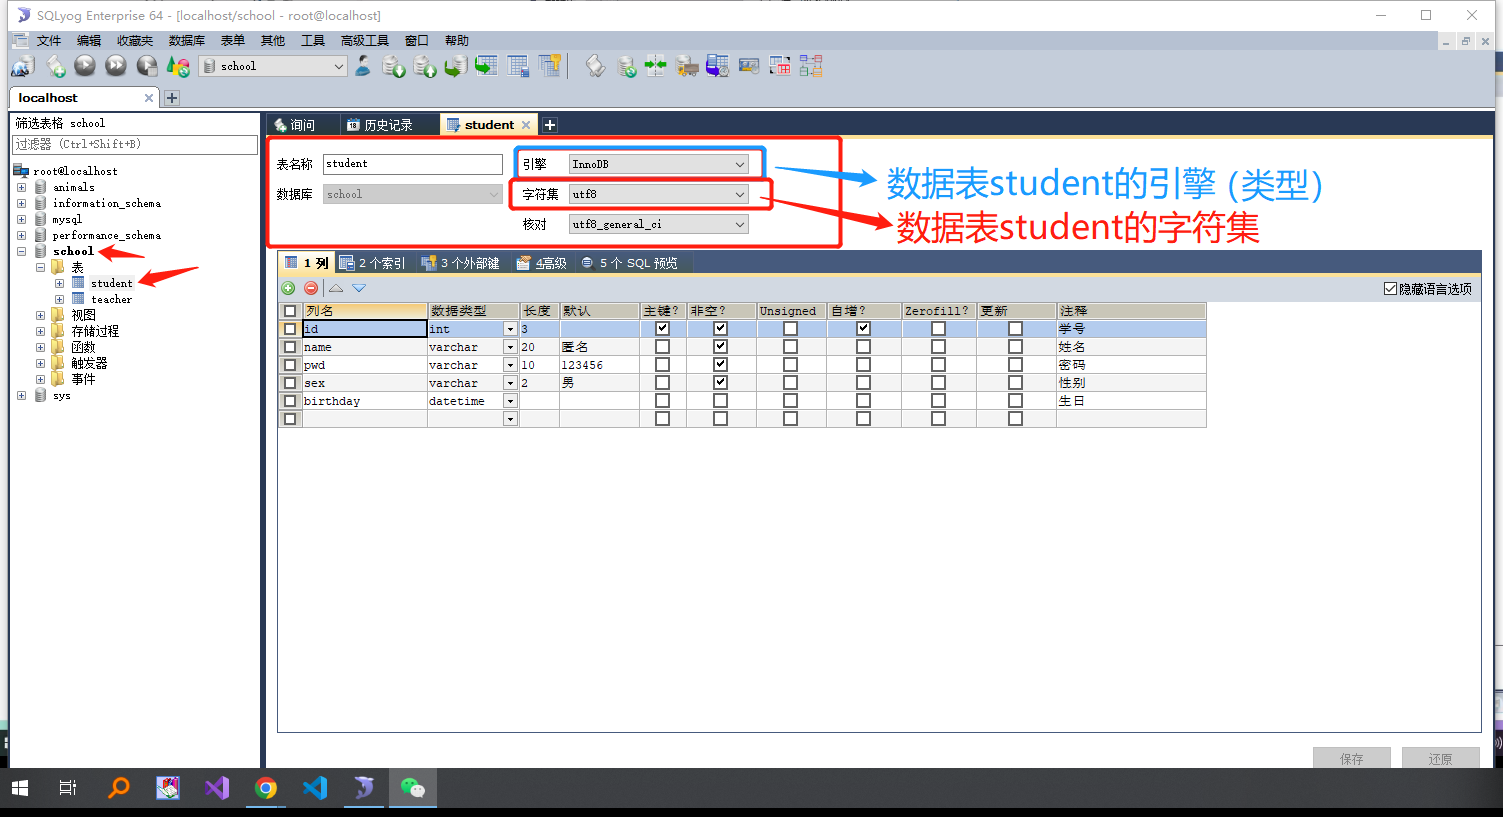Open the 文件 menu
This screenshot has width=1503, height=817.
tap(49, 41)
